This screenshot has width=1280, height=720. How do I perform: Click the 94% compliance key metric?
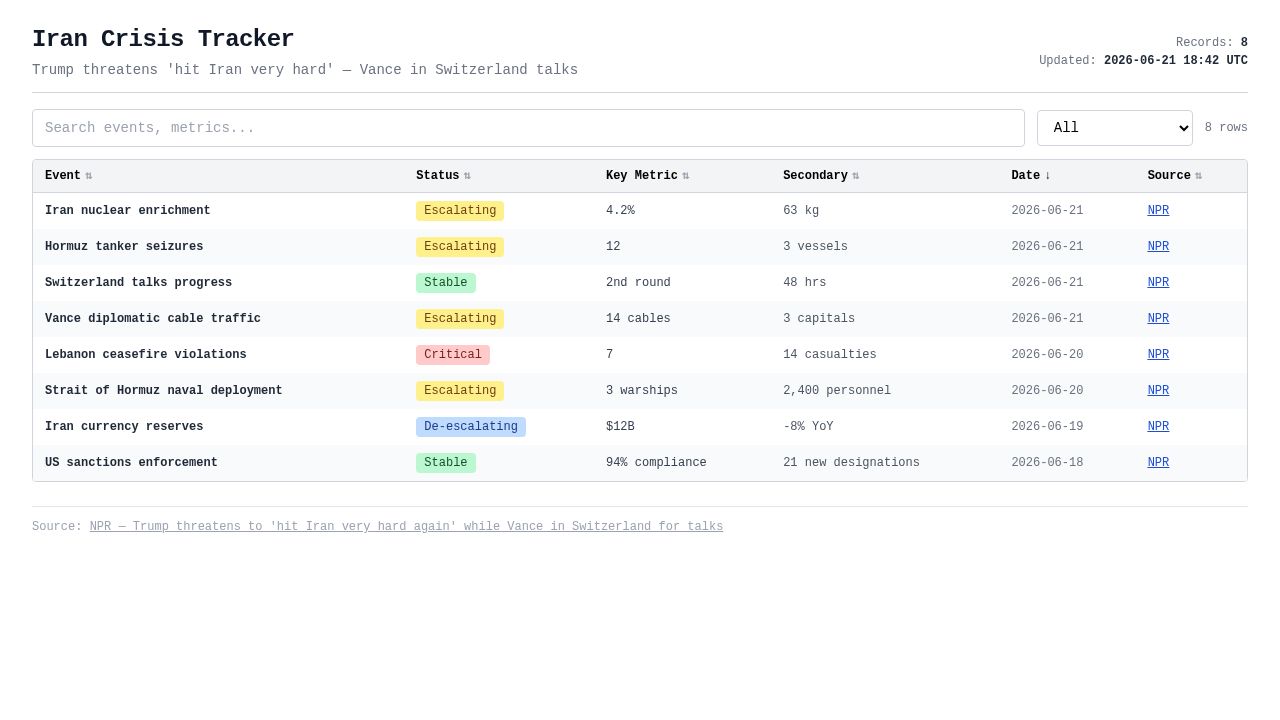click(656, 463)
